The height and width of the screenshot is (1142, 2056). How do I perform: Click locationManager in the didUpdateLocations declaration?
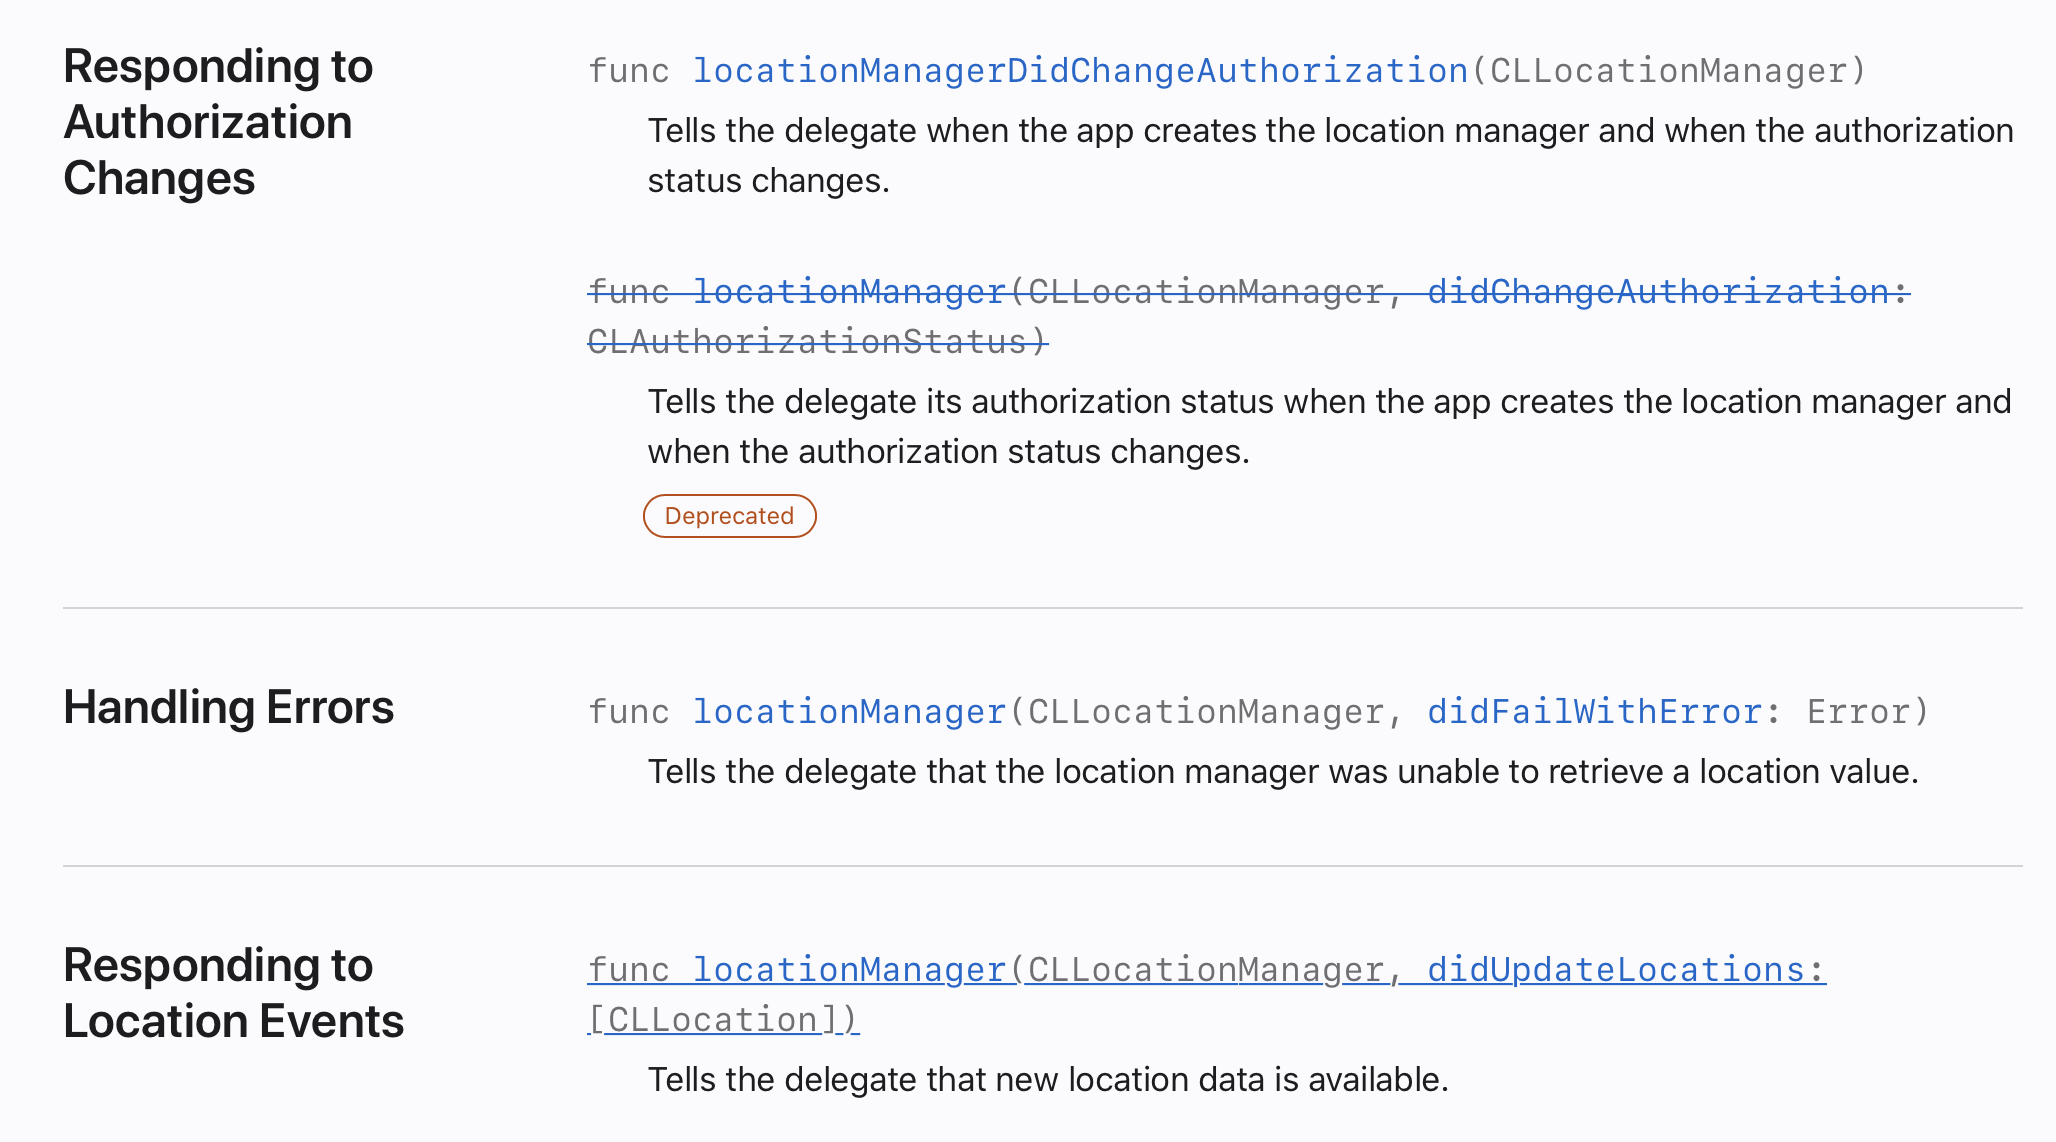coord(849,970)
